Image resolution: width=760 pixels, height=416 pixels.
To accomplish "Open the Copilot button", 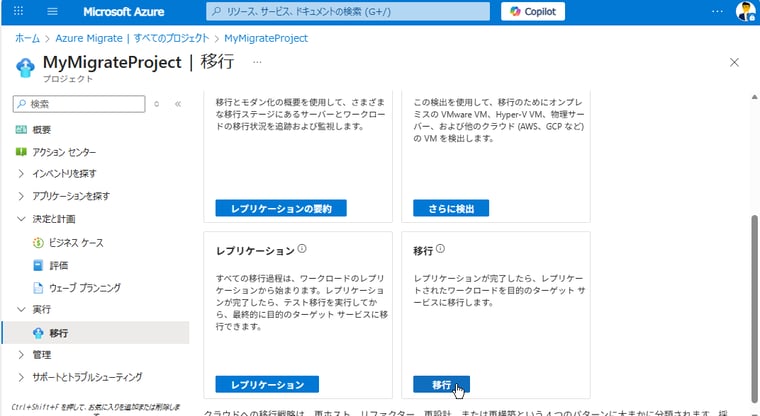I will pyautogui.click(x=533, y=12).
